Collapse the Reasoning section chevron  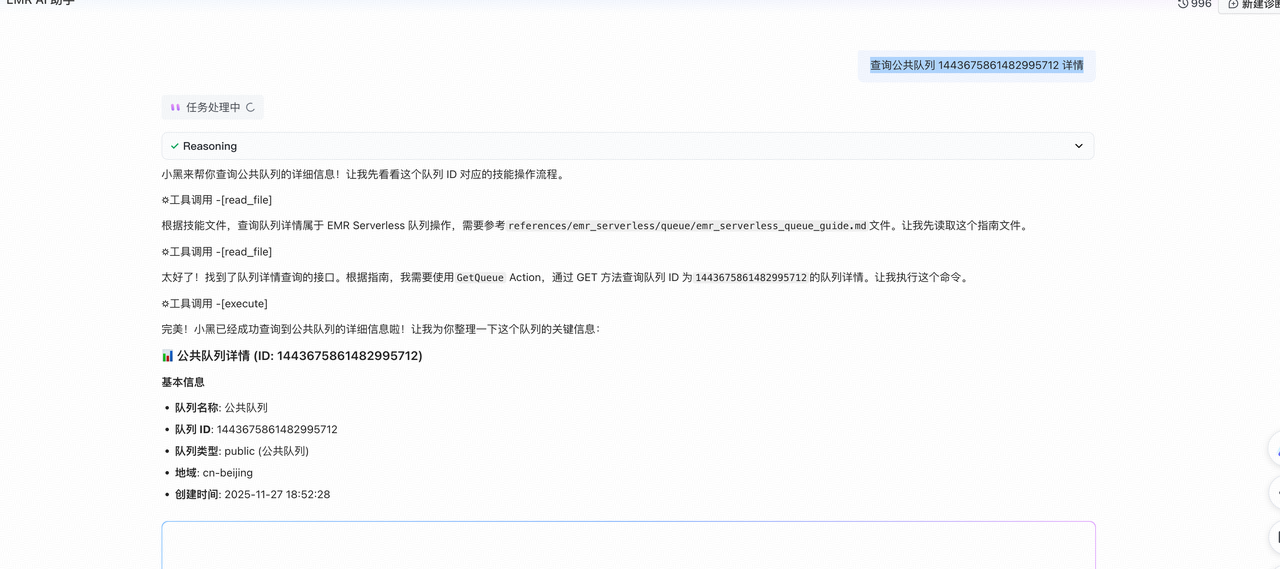[1078, 146]
